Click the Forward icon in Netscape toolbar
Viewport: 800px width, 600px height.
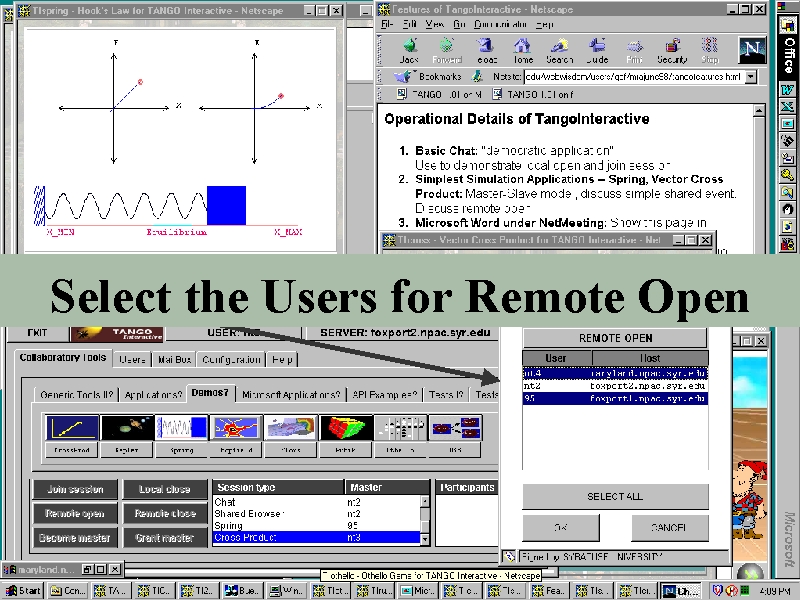(x=447, y=51)
